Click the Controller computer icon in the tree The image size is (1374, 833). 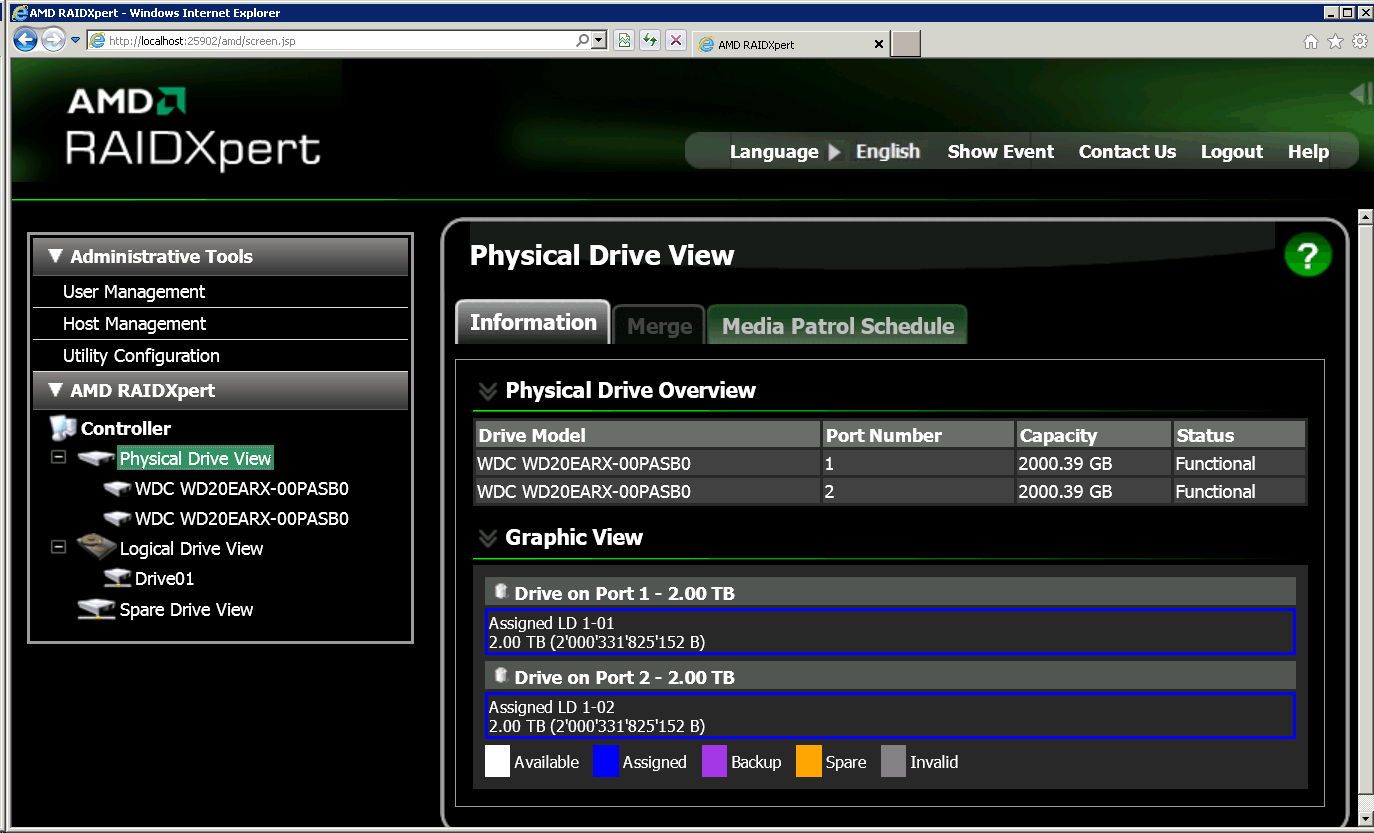[x=63, y=428]
